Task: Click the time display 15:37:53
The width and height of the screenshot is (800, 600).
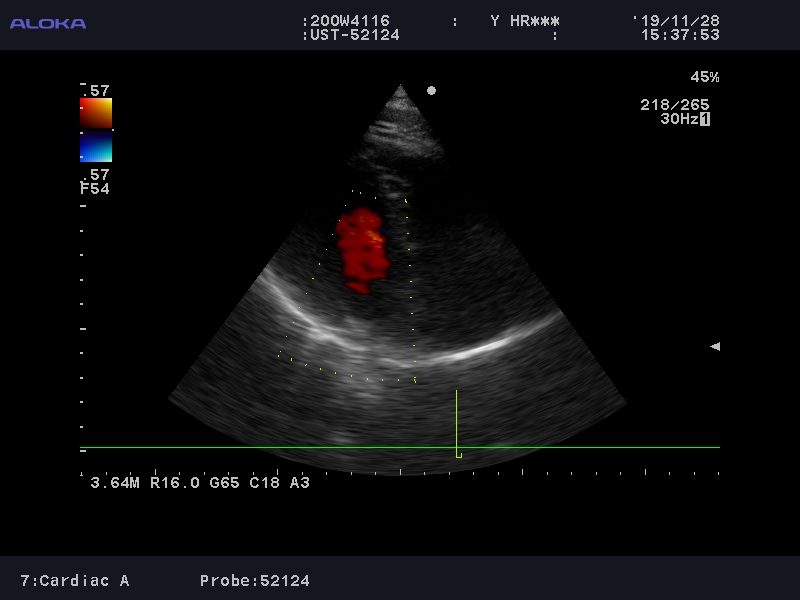Action: point(680,35)
